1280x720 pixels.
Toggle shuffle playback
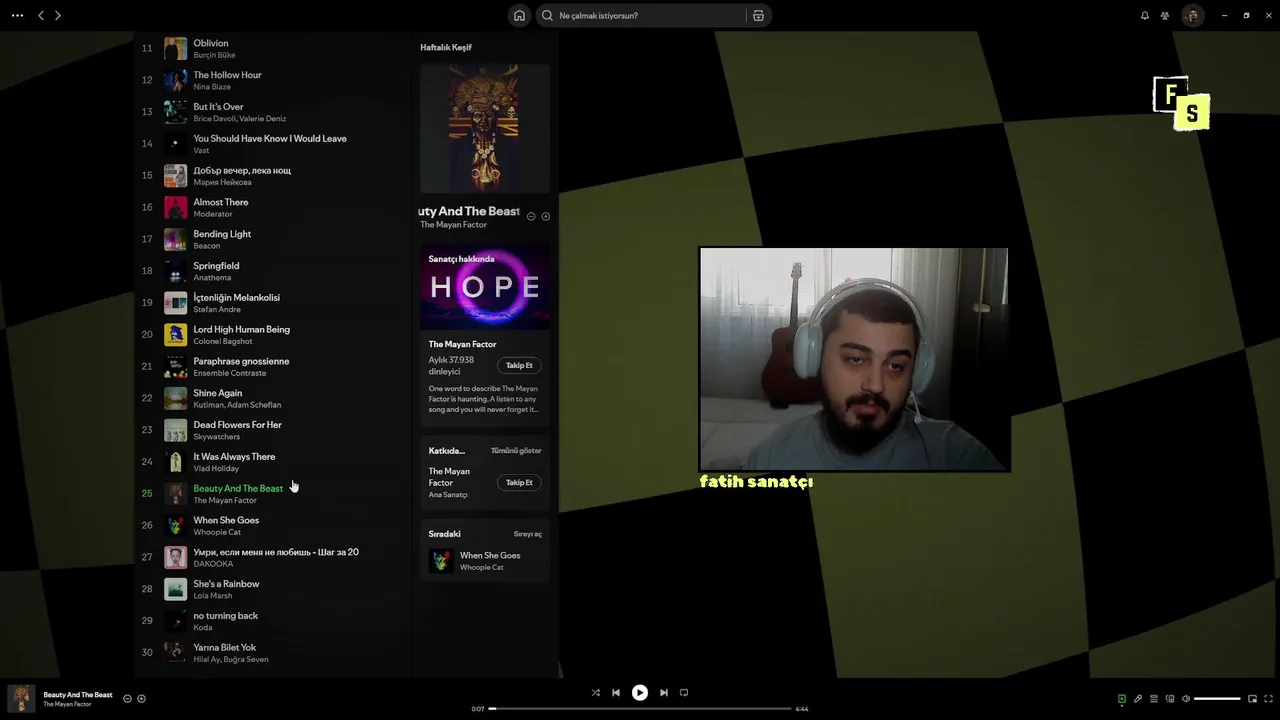point(596,692)
